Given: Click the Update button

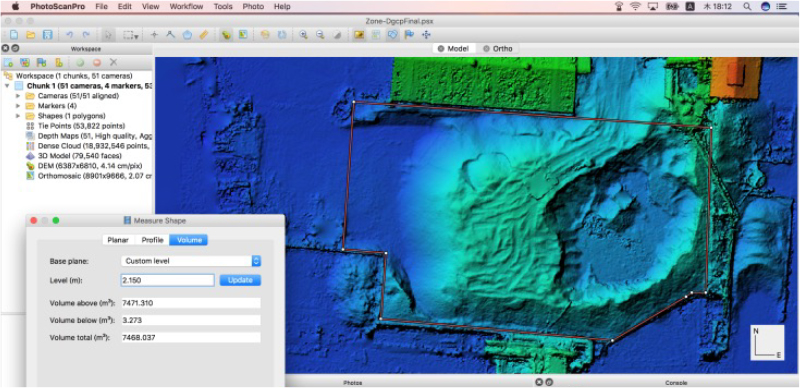Looking at the screenshot, I should [x=240, y=280].
